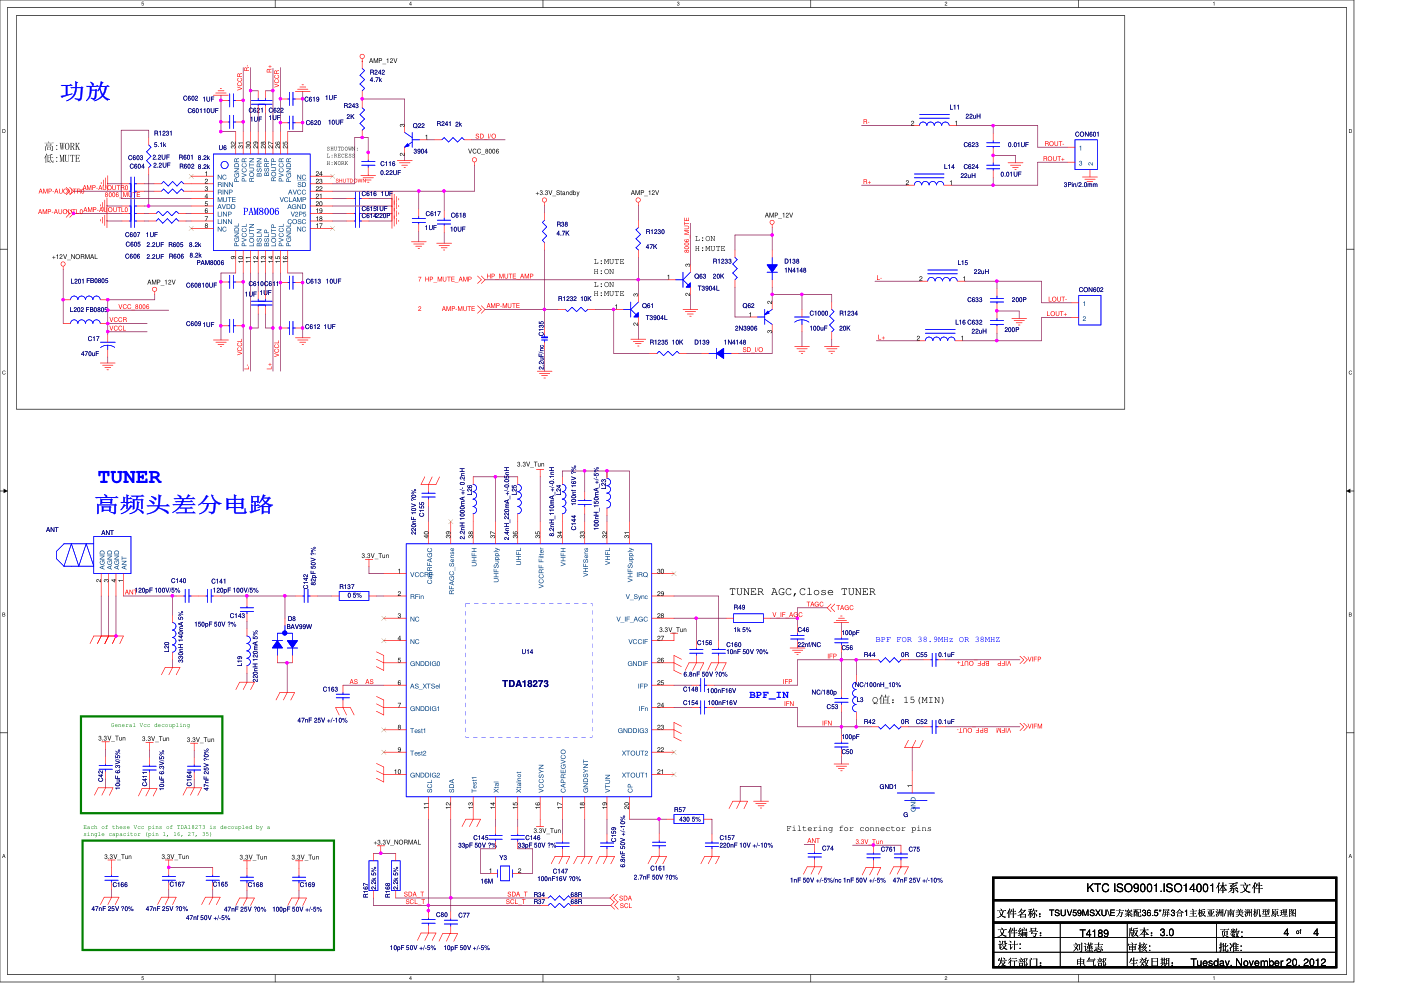The image size is (1404, 992).
Task: Select the CON601 connector label
Action: 1087,134
